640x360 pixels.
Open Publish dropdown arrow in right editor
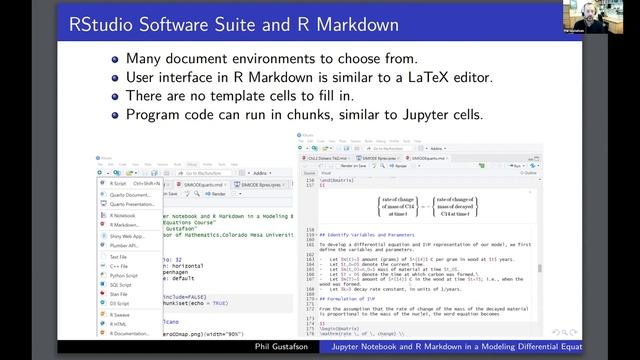[538, 166]
